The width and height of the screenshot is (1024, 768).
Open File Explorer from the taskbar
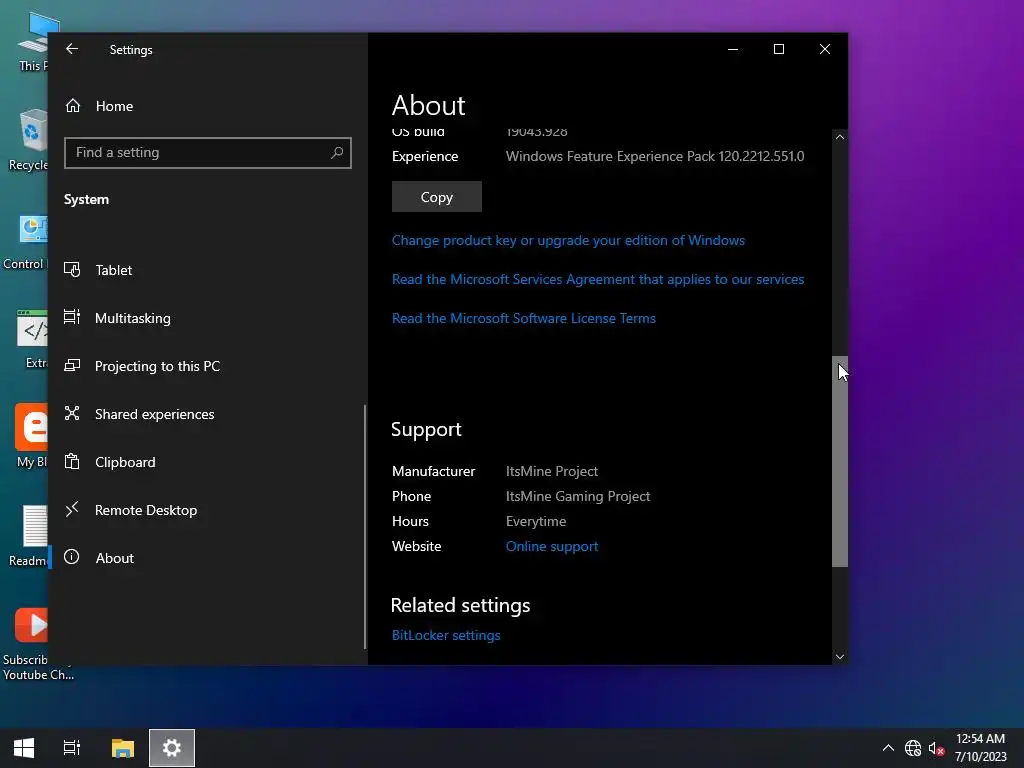pyautogui.click(x=122, y=748)
